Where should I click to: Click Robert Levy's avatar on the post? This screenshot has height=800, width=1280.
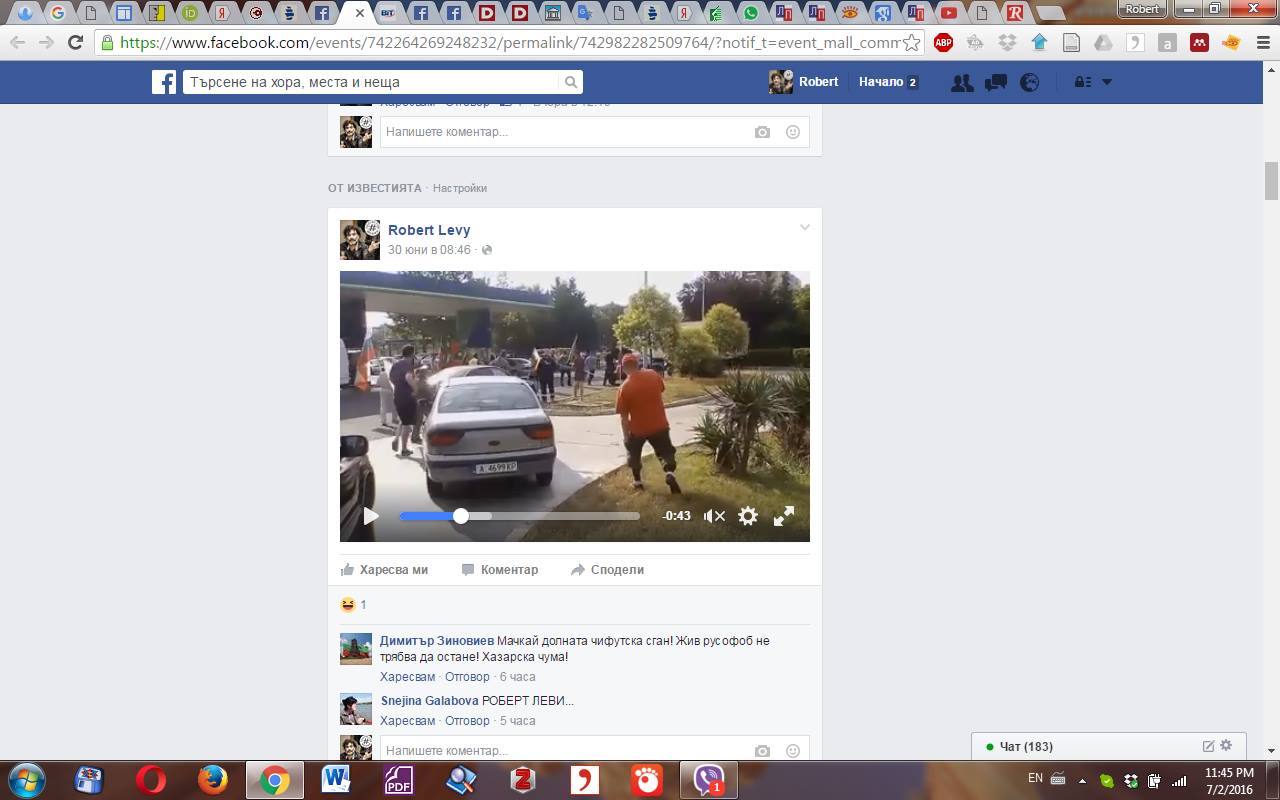pyautogui.click(x=360, y=240)
